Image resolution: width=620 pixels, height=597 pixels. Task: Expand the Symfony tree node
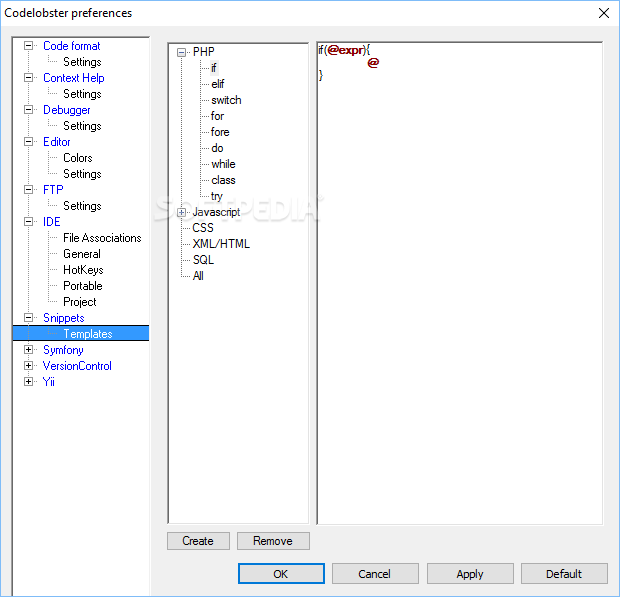pos(28,350)
